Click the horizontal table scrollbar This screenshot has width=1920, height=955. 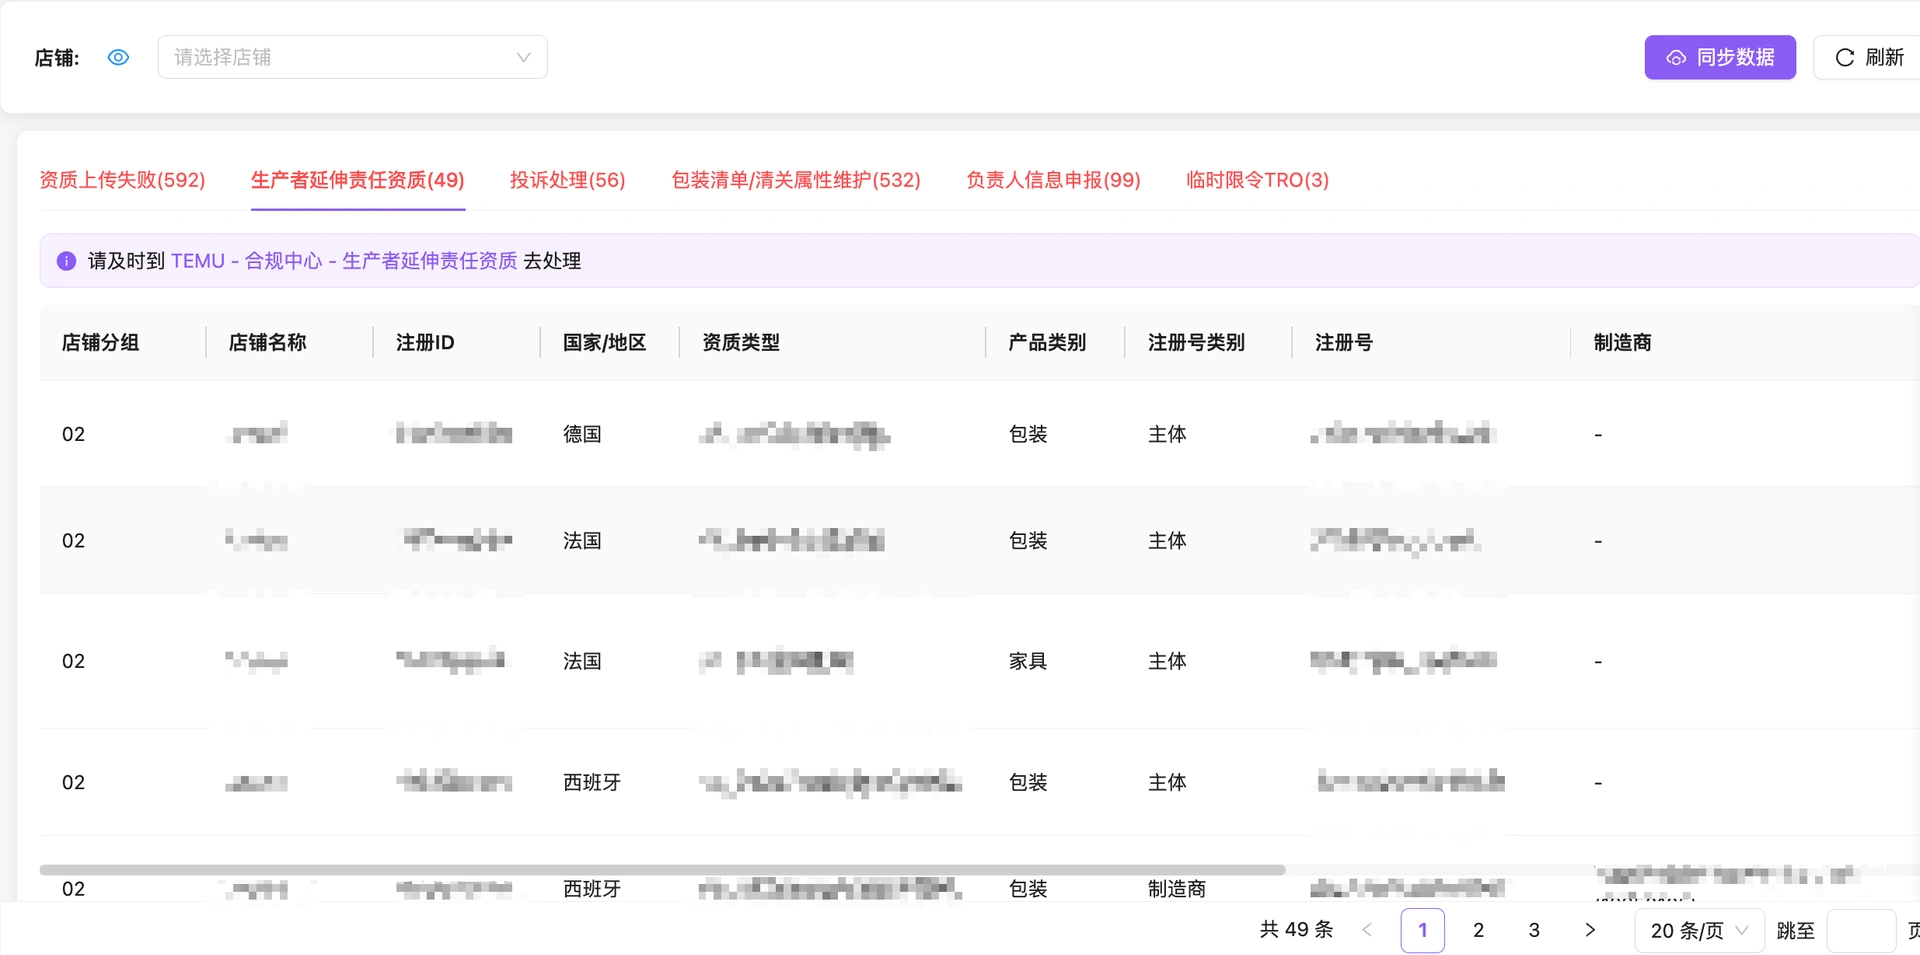click(662, 870)
